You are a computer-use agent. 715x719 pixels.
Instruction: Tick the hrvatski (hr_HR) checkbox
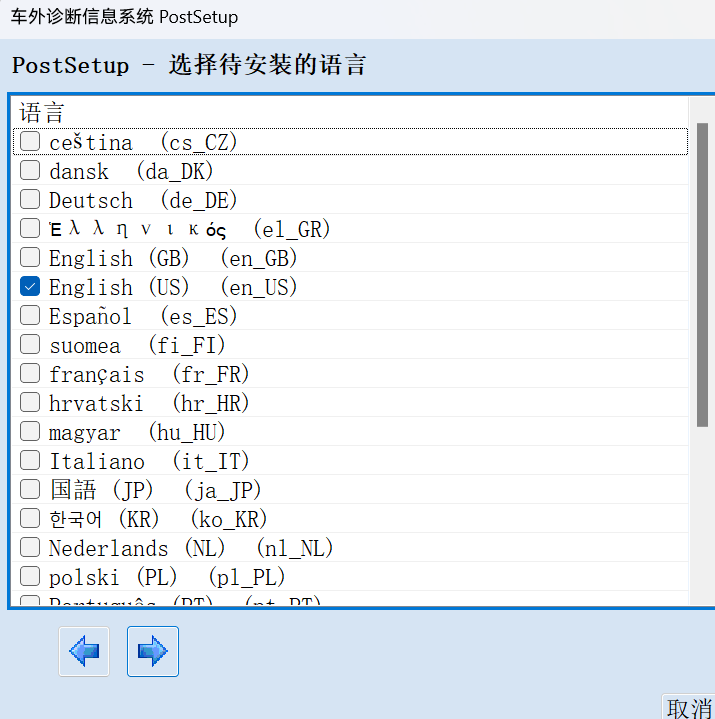coord(30,403)
